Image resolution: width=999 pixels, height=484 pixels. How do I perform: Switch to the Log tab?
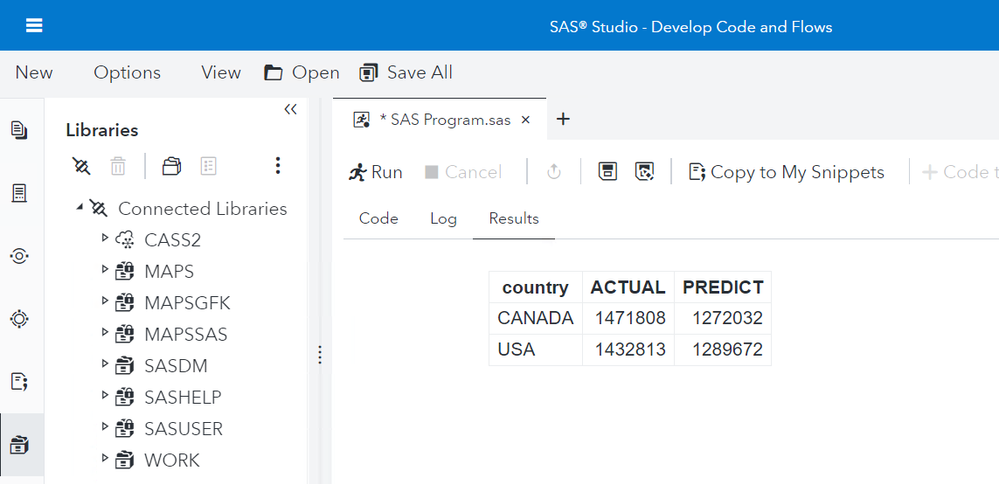(x=443, y=218)
